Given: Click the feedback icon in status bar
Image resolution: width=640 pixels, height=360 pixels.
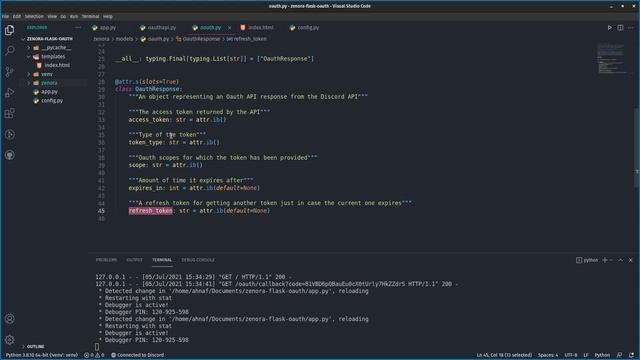Looking at the screenshot, I should coord(619,355).
